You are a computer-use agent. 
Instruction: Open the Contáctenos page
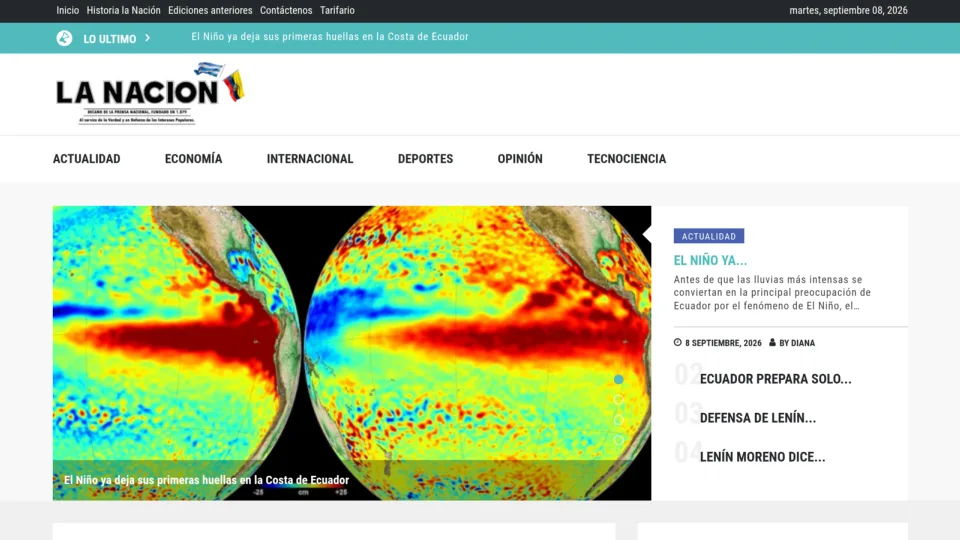pyautogui.click(x=286, y=10)
